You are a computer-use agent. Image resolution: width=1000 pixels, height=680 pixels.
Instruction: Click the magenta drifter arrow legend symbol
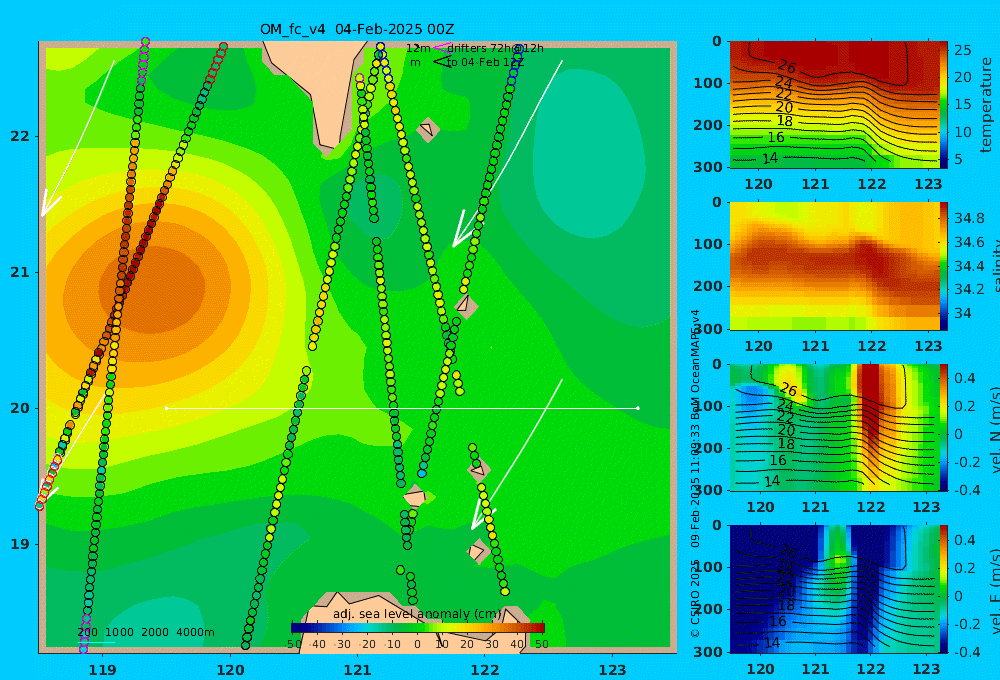point(441,47)
